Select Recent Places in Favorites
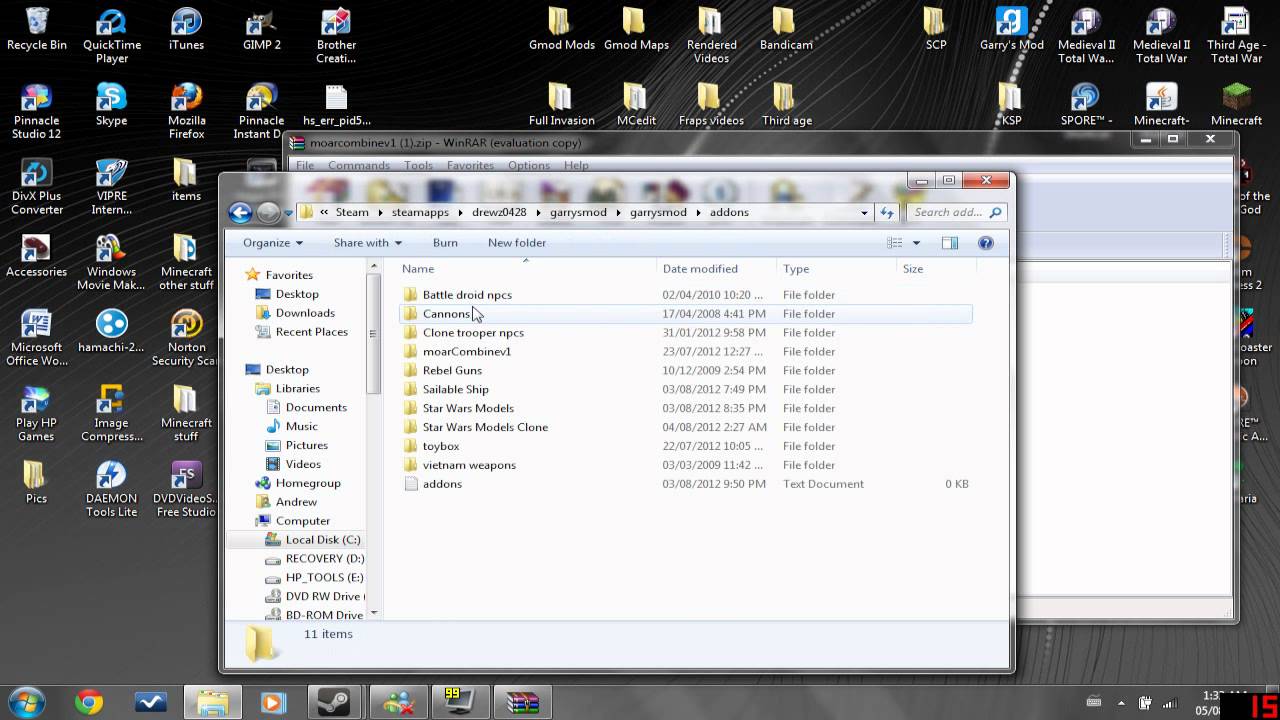 [311, 332]
